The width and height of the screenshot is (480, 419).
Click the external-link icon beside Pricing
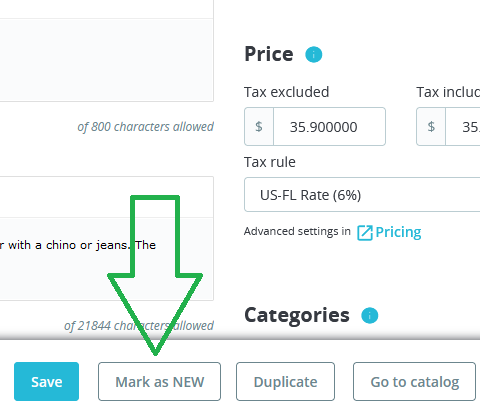[x=365, y=233]
